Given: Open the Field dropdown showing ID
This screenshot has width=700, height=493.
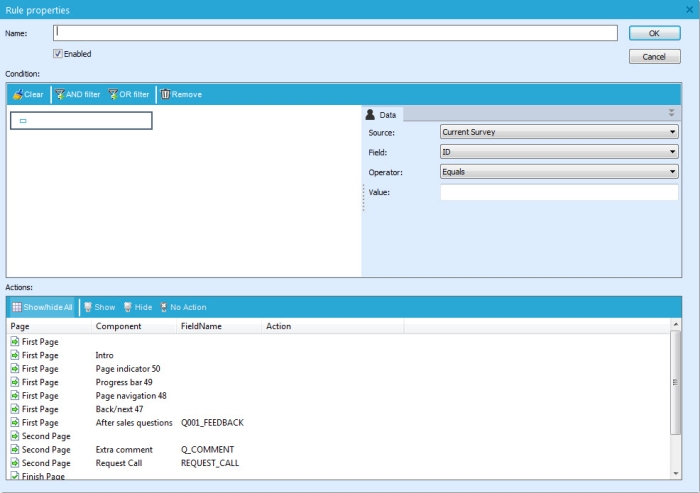Looking at the screenshot, I should (x=558, y=152).
